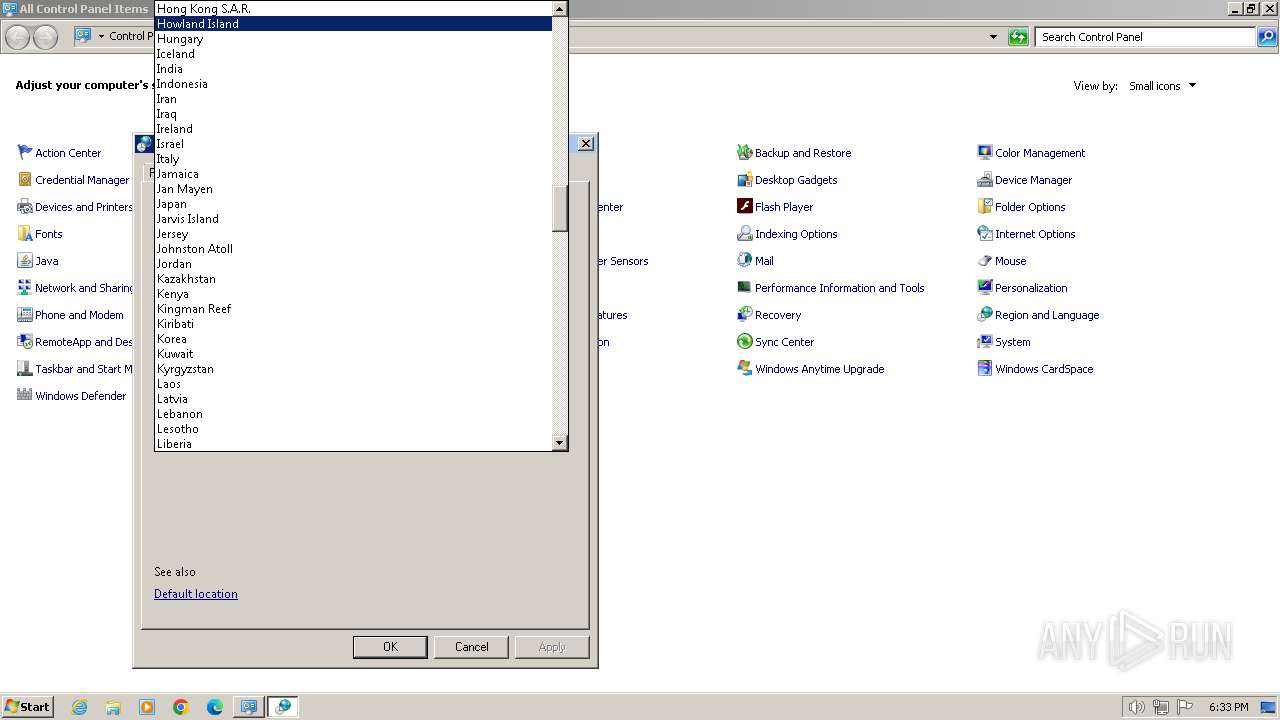1280x720 pixels.
Task: Open Flash Player settings icon
Action: click(x=744, y=207)
